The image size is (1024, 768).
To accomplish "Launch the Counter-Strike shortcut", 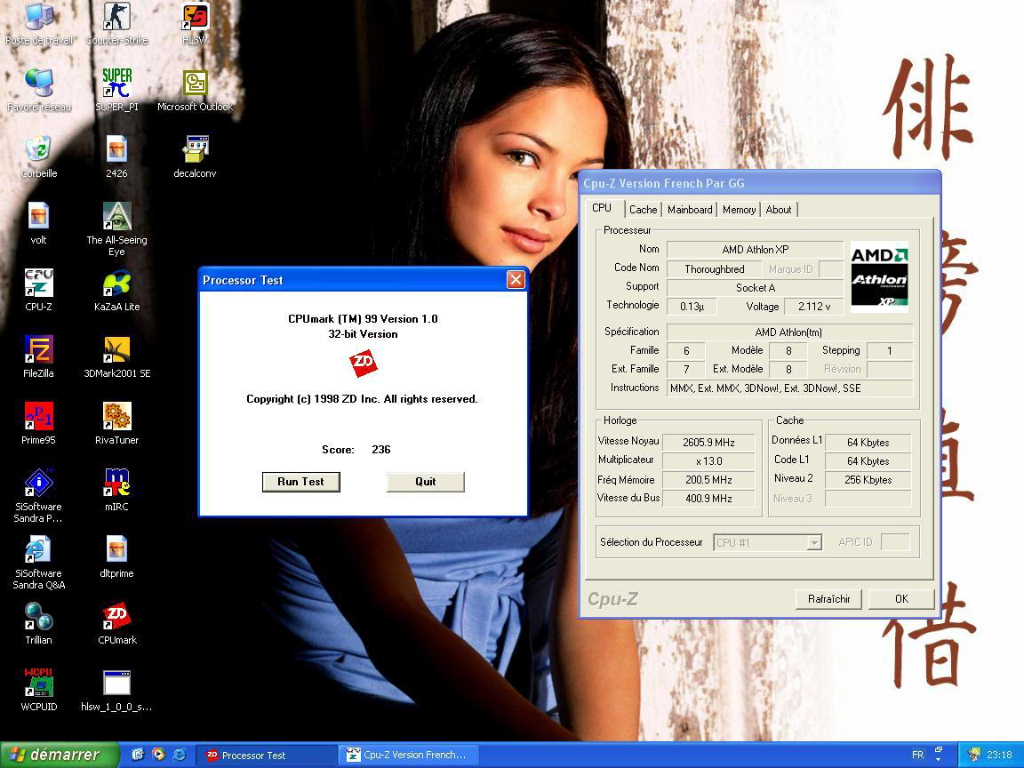I will (117, 18).
